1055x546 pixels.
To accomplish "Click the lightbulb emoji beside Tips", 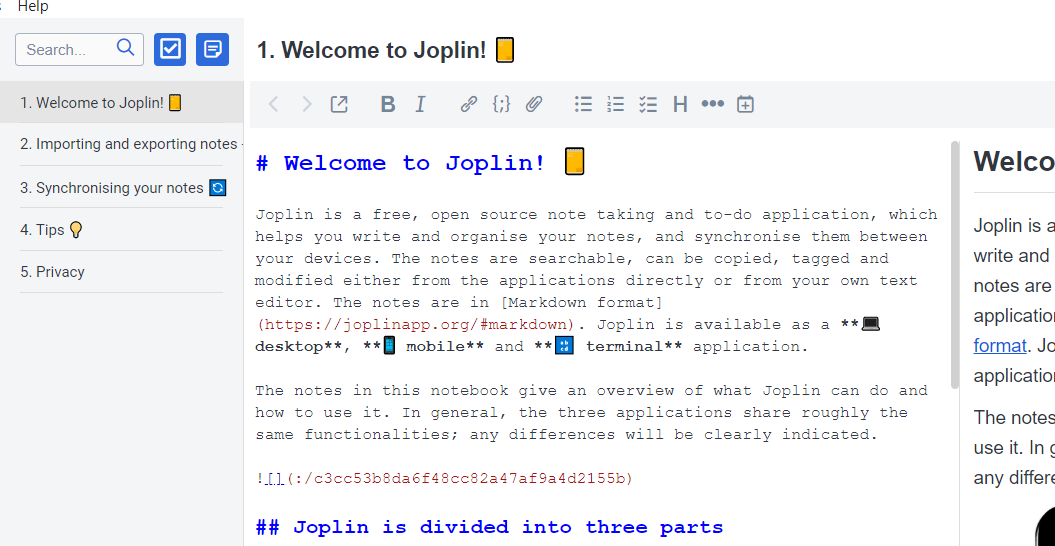I will point(76,230).
